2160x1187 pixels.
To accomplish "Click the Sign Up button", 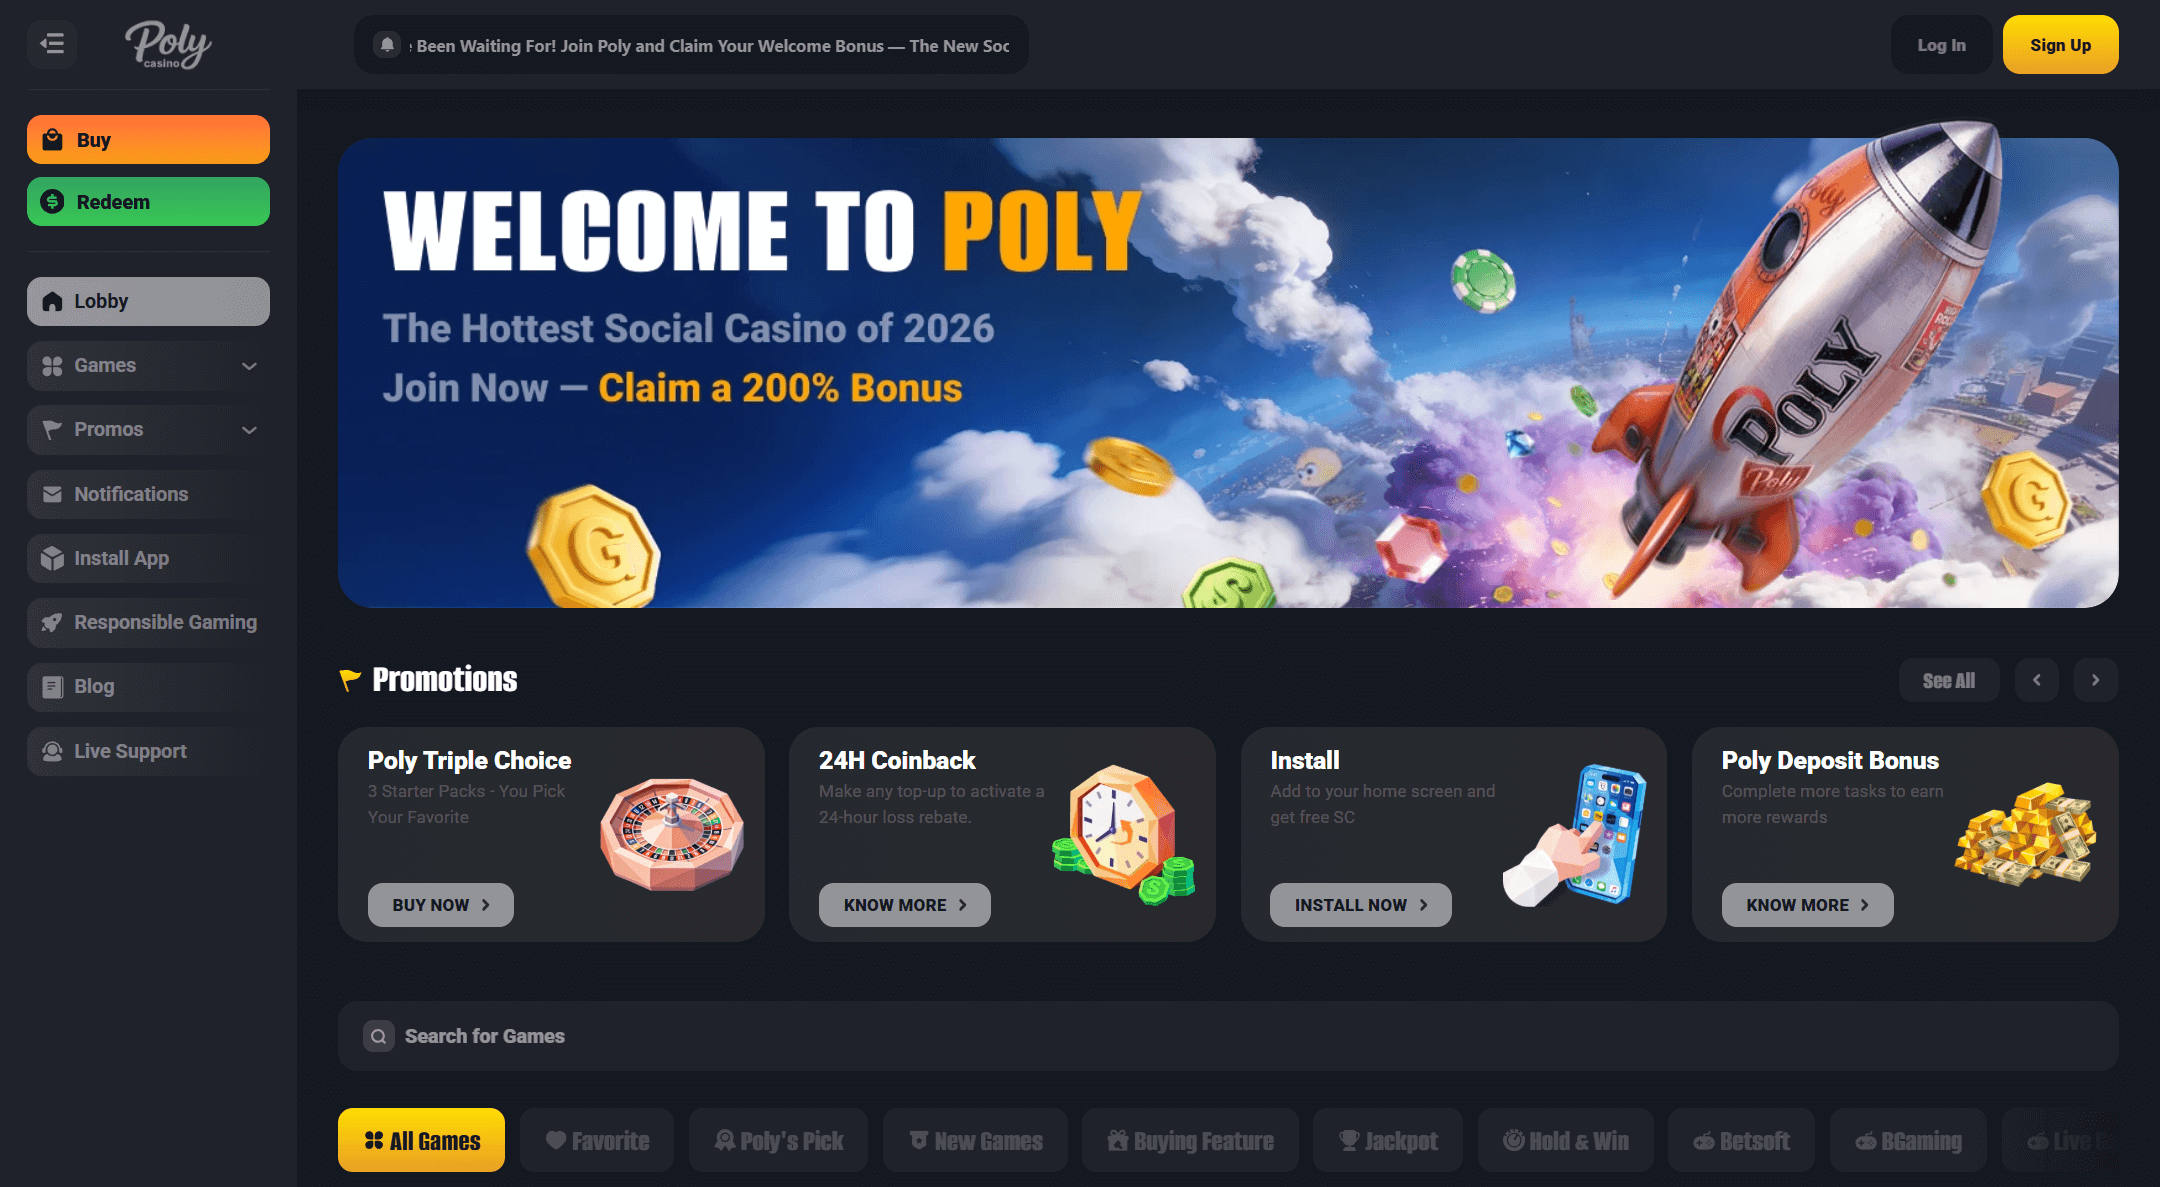I will point(2060,45).
